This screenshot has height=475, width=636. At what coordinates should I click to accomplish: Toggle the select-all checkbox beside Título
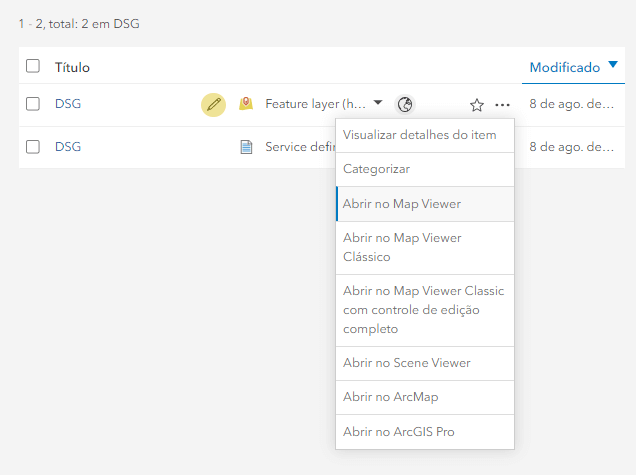tap(33, 66)
